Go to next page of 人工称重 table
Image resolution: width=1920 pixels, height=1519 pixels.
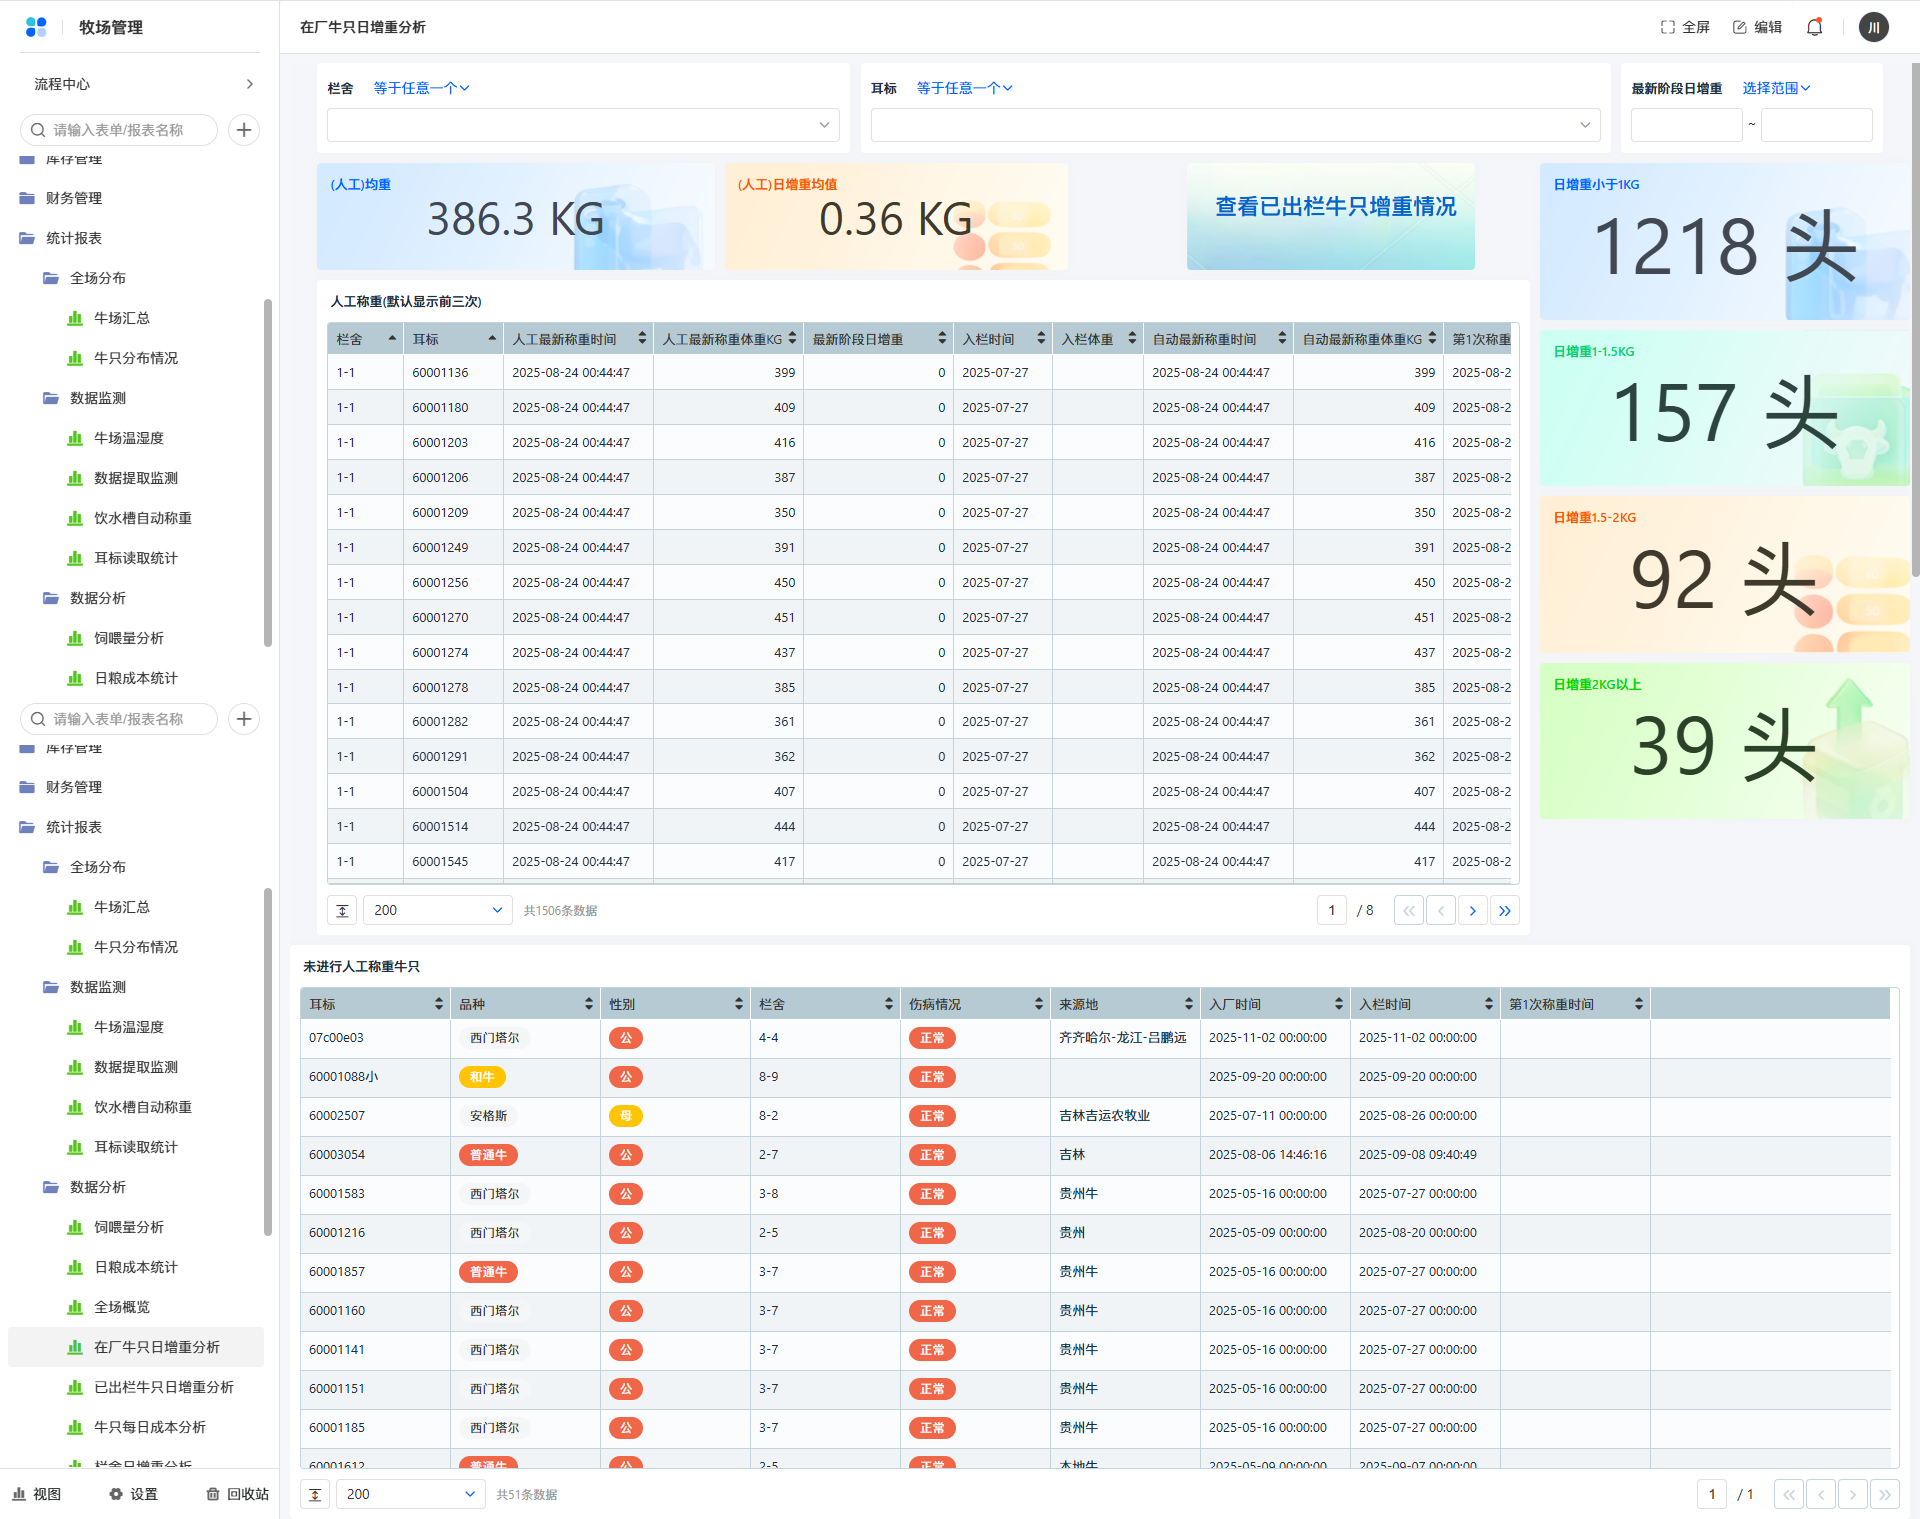[x=1472, y=910]
